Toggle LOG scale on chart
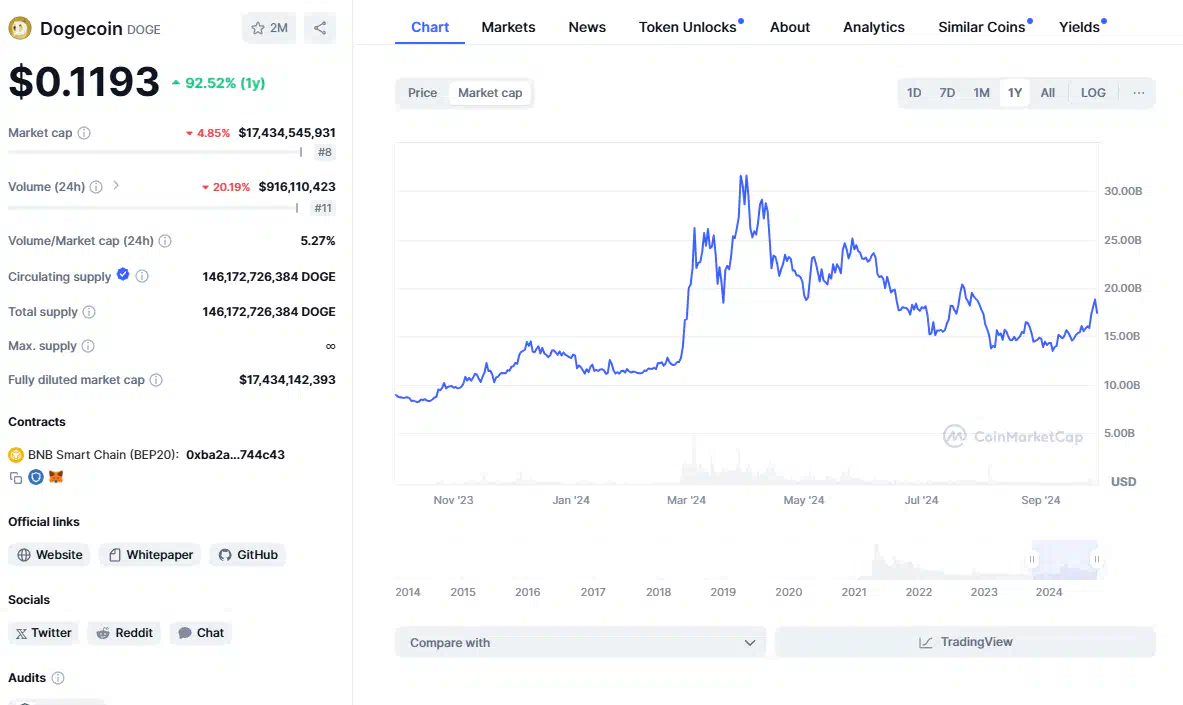 (1093, 93)
